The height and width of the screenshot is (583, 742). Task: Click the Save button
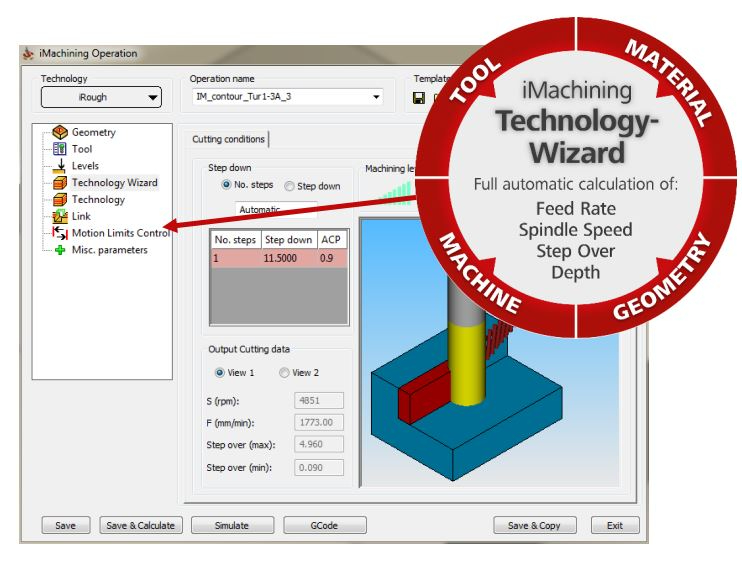[x=66, y=525]
